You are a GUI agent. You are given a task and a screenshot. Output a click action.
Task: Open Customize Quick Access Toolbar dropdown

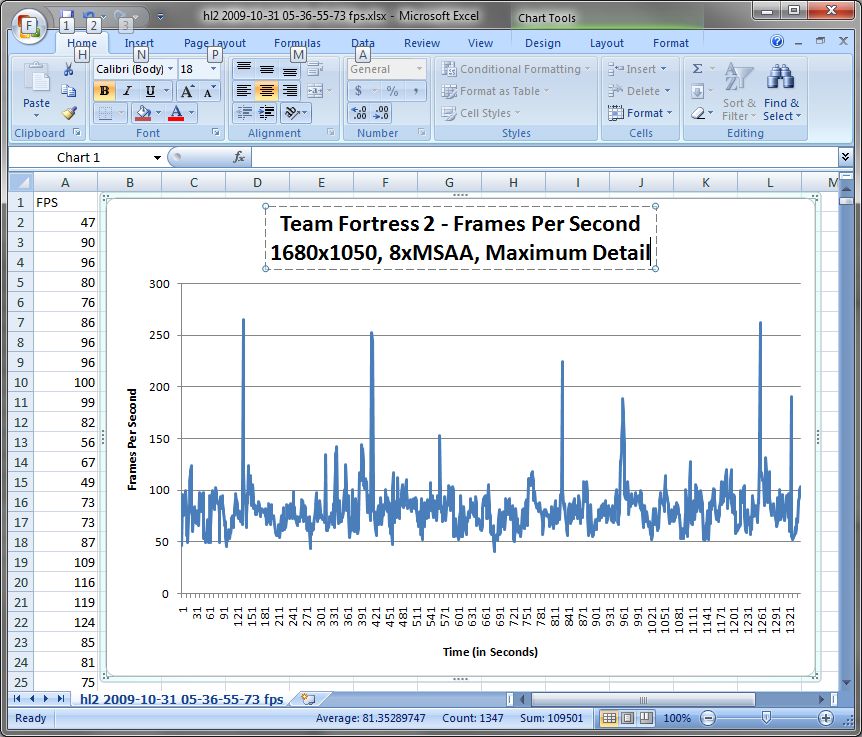tap(161, 16)
